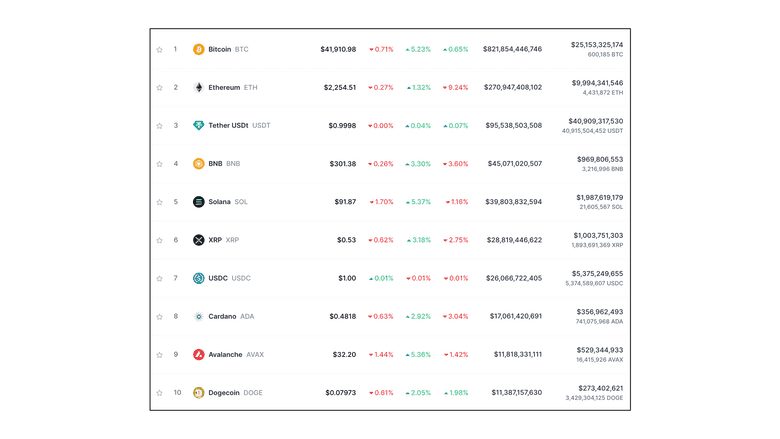Screen dimensions: 780x439
Task: Click XRP's price of $0.53
Action: coord(346,240)
